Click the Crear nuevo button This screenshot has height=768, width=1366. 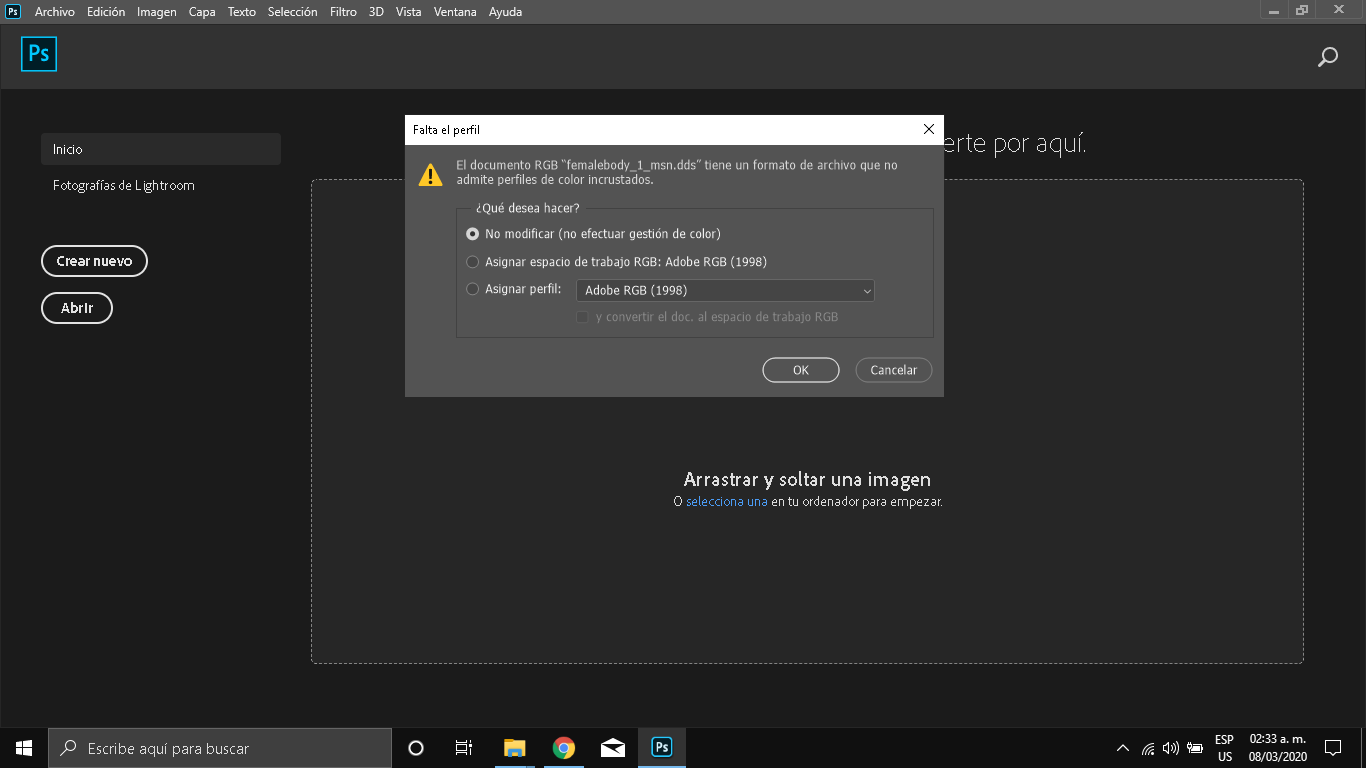94,261
